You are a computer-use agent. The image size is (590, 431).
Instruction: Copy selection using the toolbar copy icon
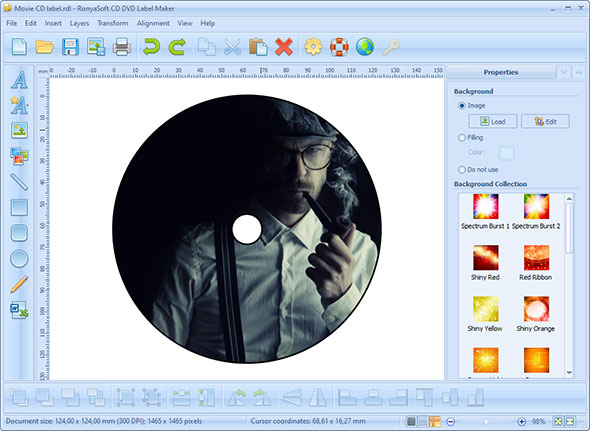coord(207,47)
